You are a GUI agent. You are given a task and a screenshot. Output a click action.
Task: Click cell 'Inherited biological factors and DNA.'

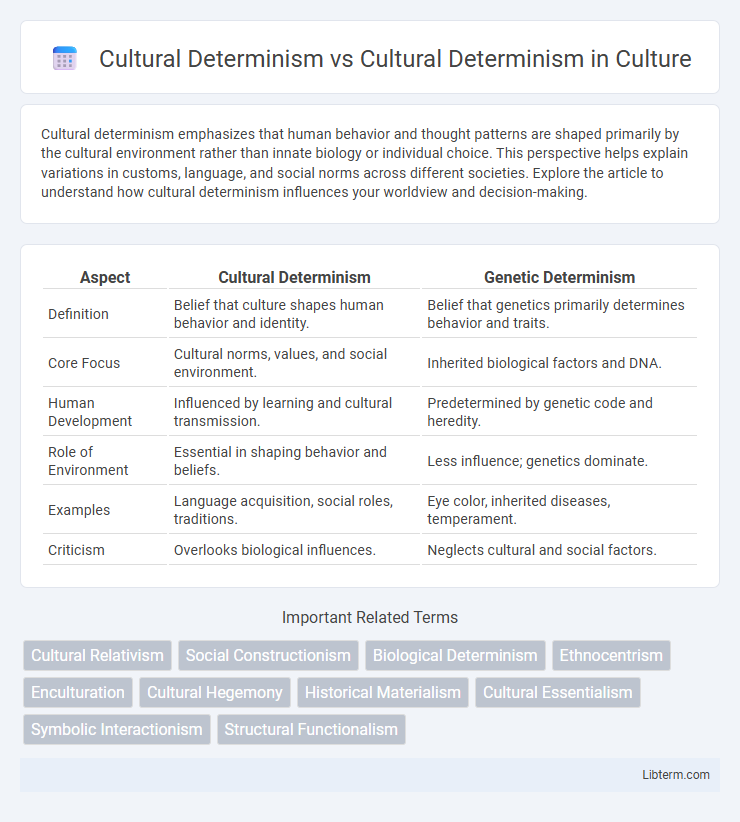click(560, 363)
